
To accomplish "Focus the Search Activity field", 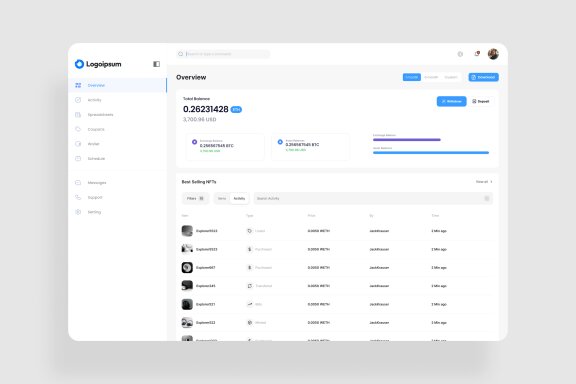I will 373,198.
